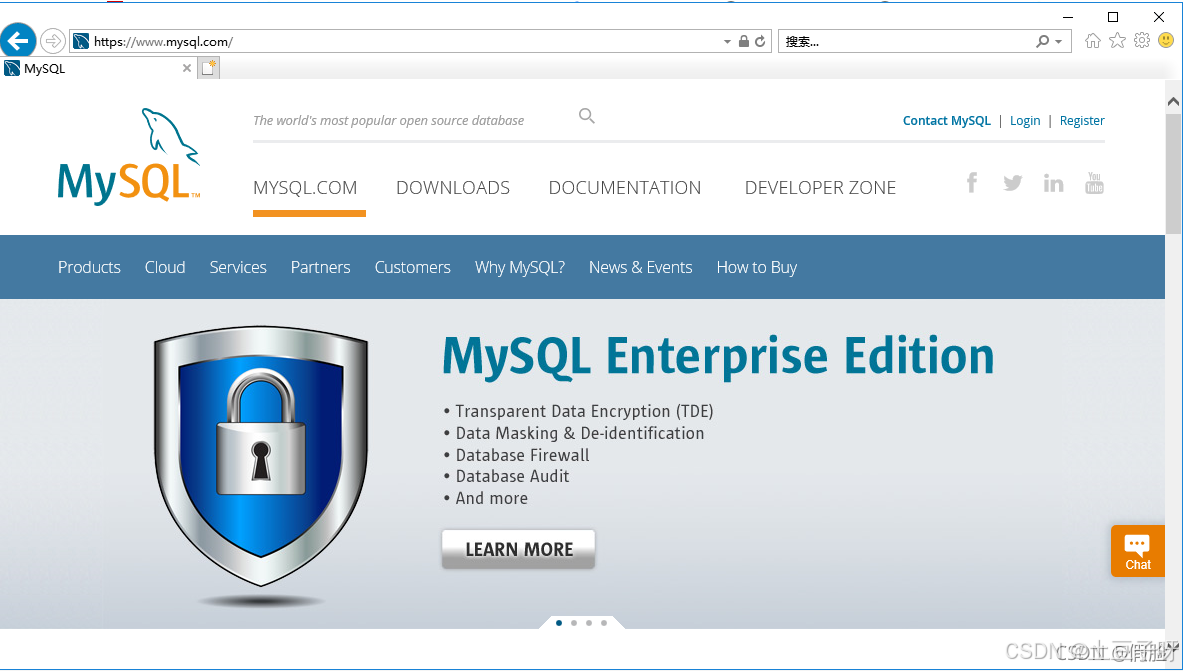The height and width of the screenshot is (671, 1183).
Task: Click the MySQL dolphin logo
Action: click(129, 155)
